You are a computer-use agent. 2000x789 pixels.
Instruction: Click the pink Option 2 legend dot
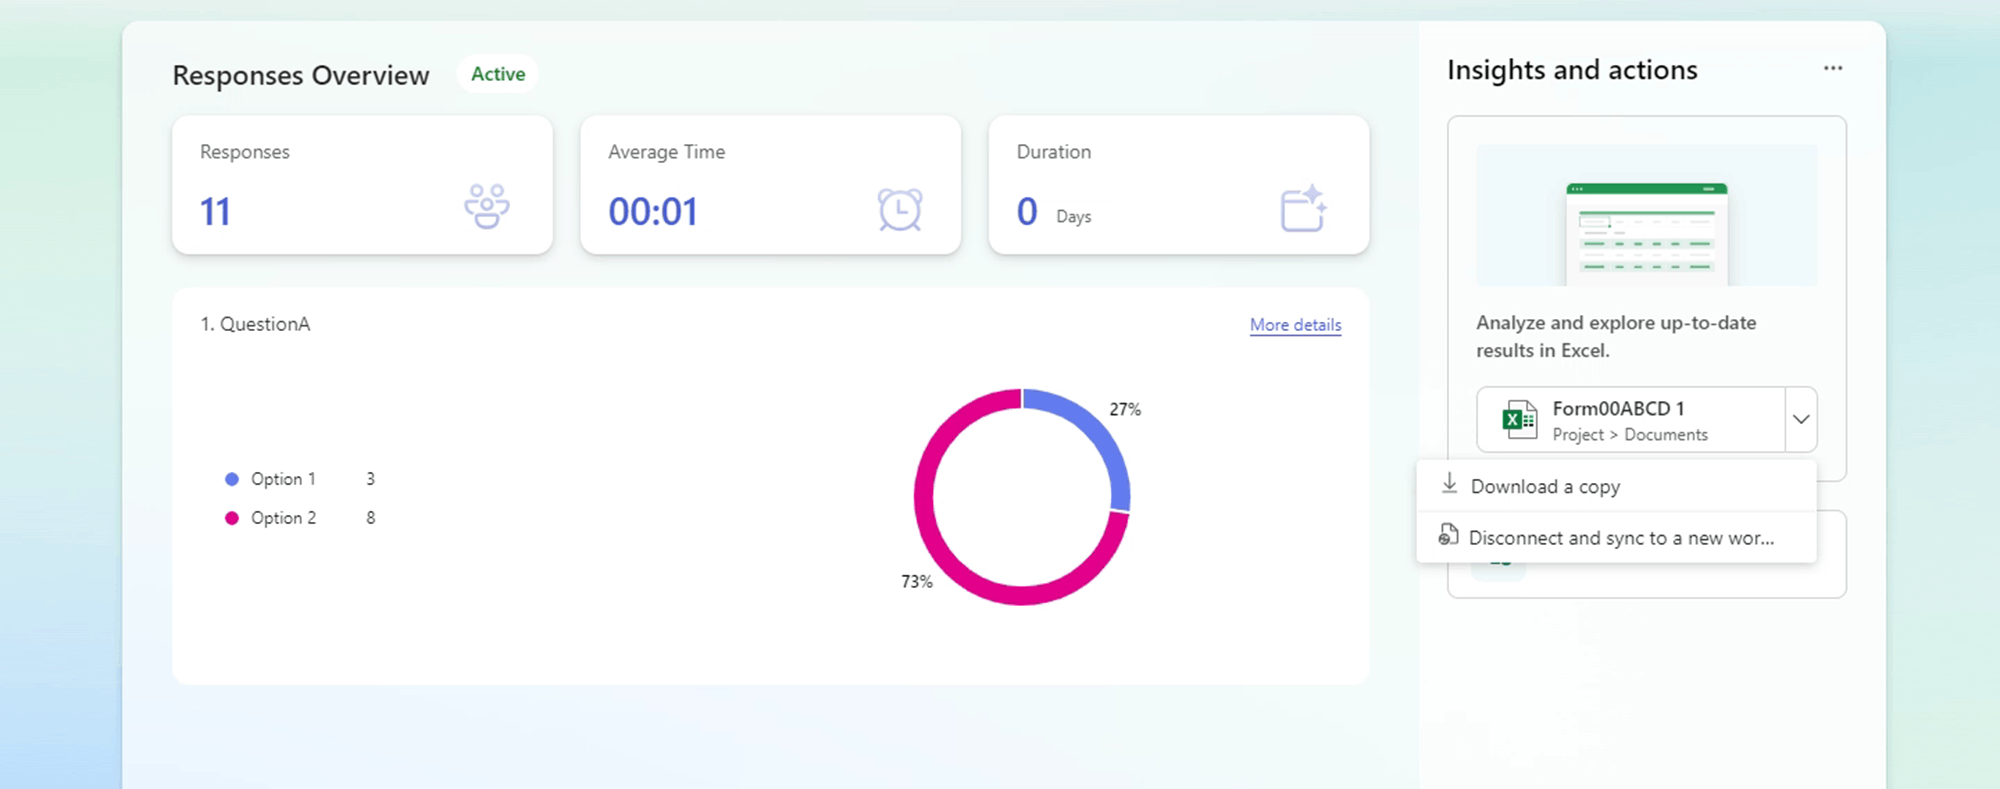tap(232, 518)
